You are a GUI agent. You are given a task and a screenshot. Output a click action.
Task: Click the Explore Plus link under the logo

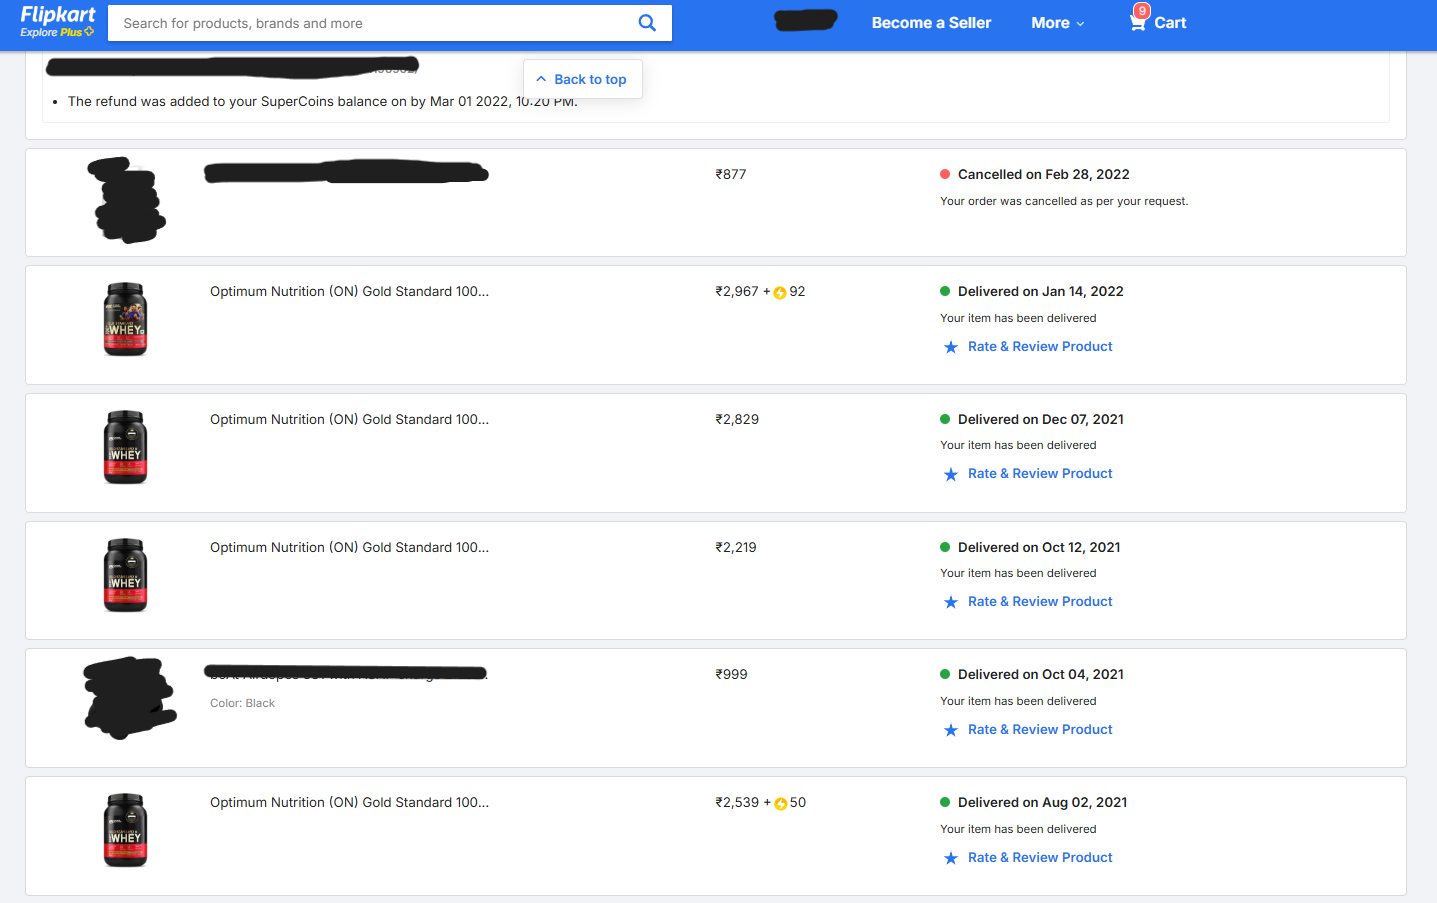57,32
